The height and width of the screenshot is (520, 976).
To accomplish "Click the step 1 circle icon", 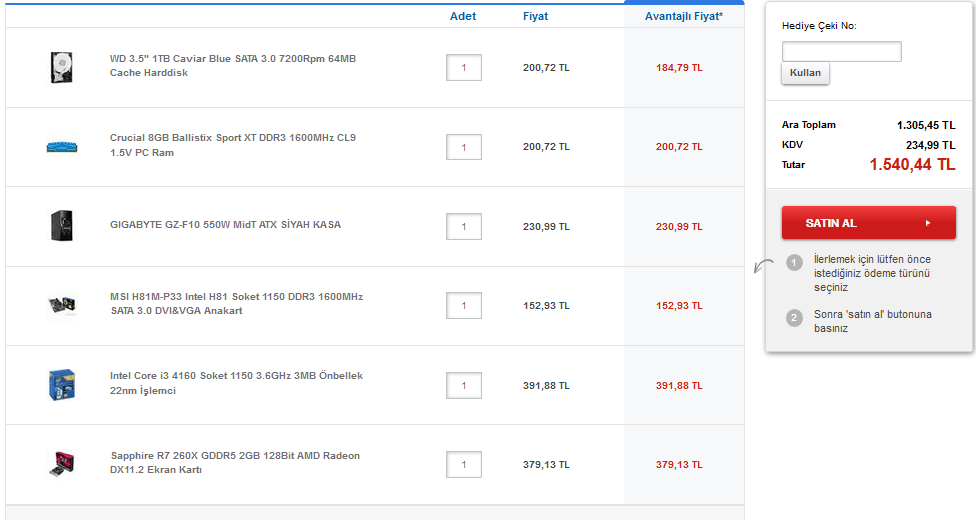I will pyautogui.click(x=795, y=263).
